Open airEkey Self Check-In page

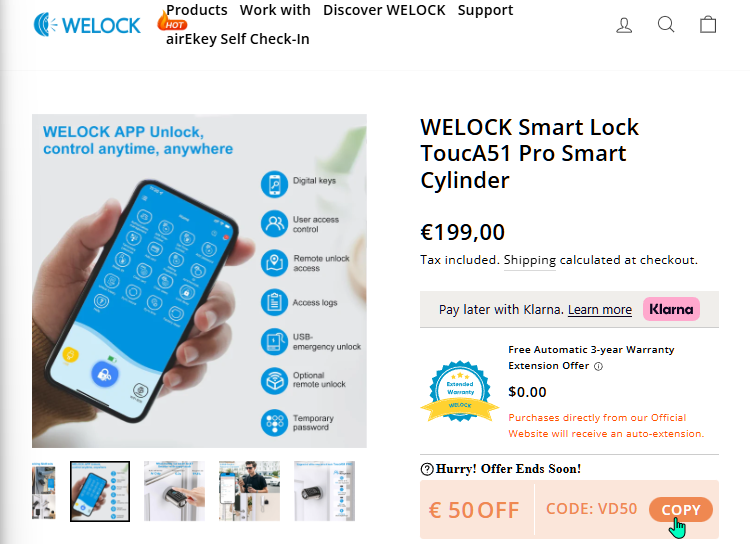click(x=238, y=39)
